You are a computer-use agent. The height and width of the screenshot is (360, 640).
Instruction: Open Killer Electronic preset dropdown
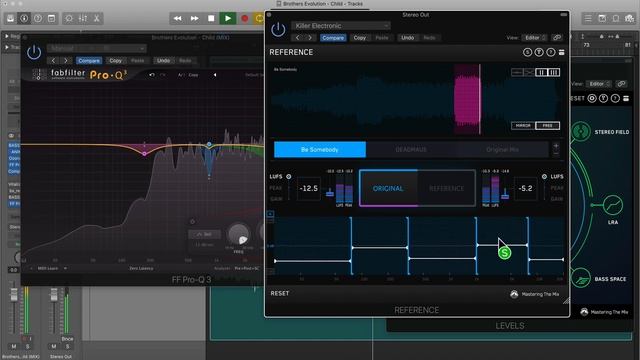[341, 26]
